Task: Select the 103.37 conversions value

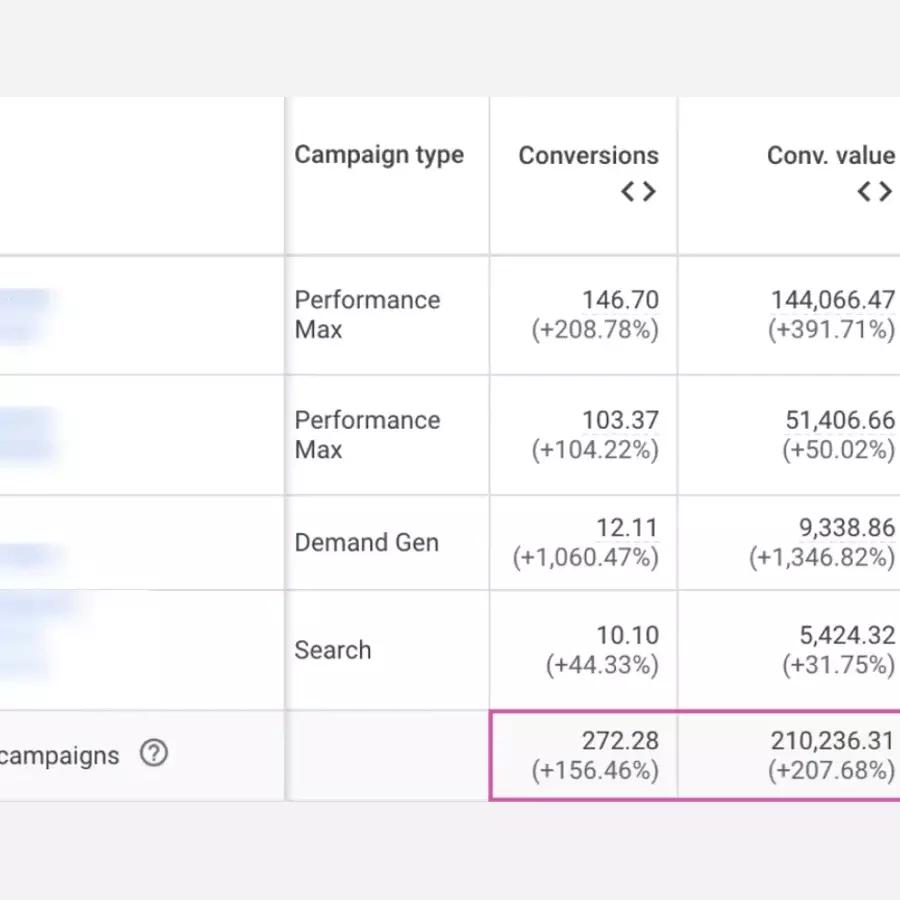Action: point(620,420)
